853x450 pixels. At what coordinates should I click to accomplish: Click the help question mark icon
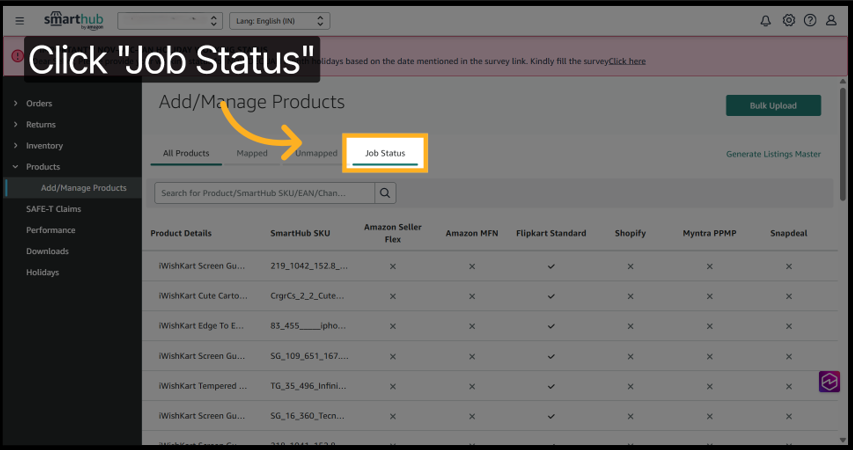(810, 21)
